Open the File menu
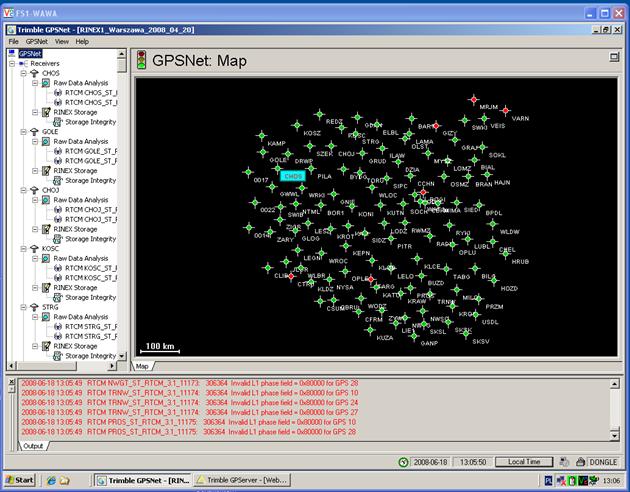Image resolution: width=630 pixels, height=492 pixels. click(13, 41)
